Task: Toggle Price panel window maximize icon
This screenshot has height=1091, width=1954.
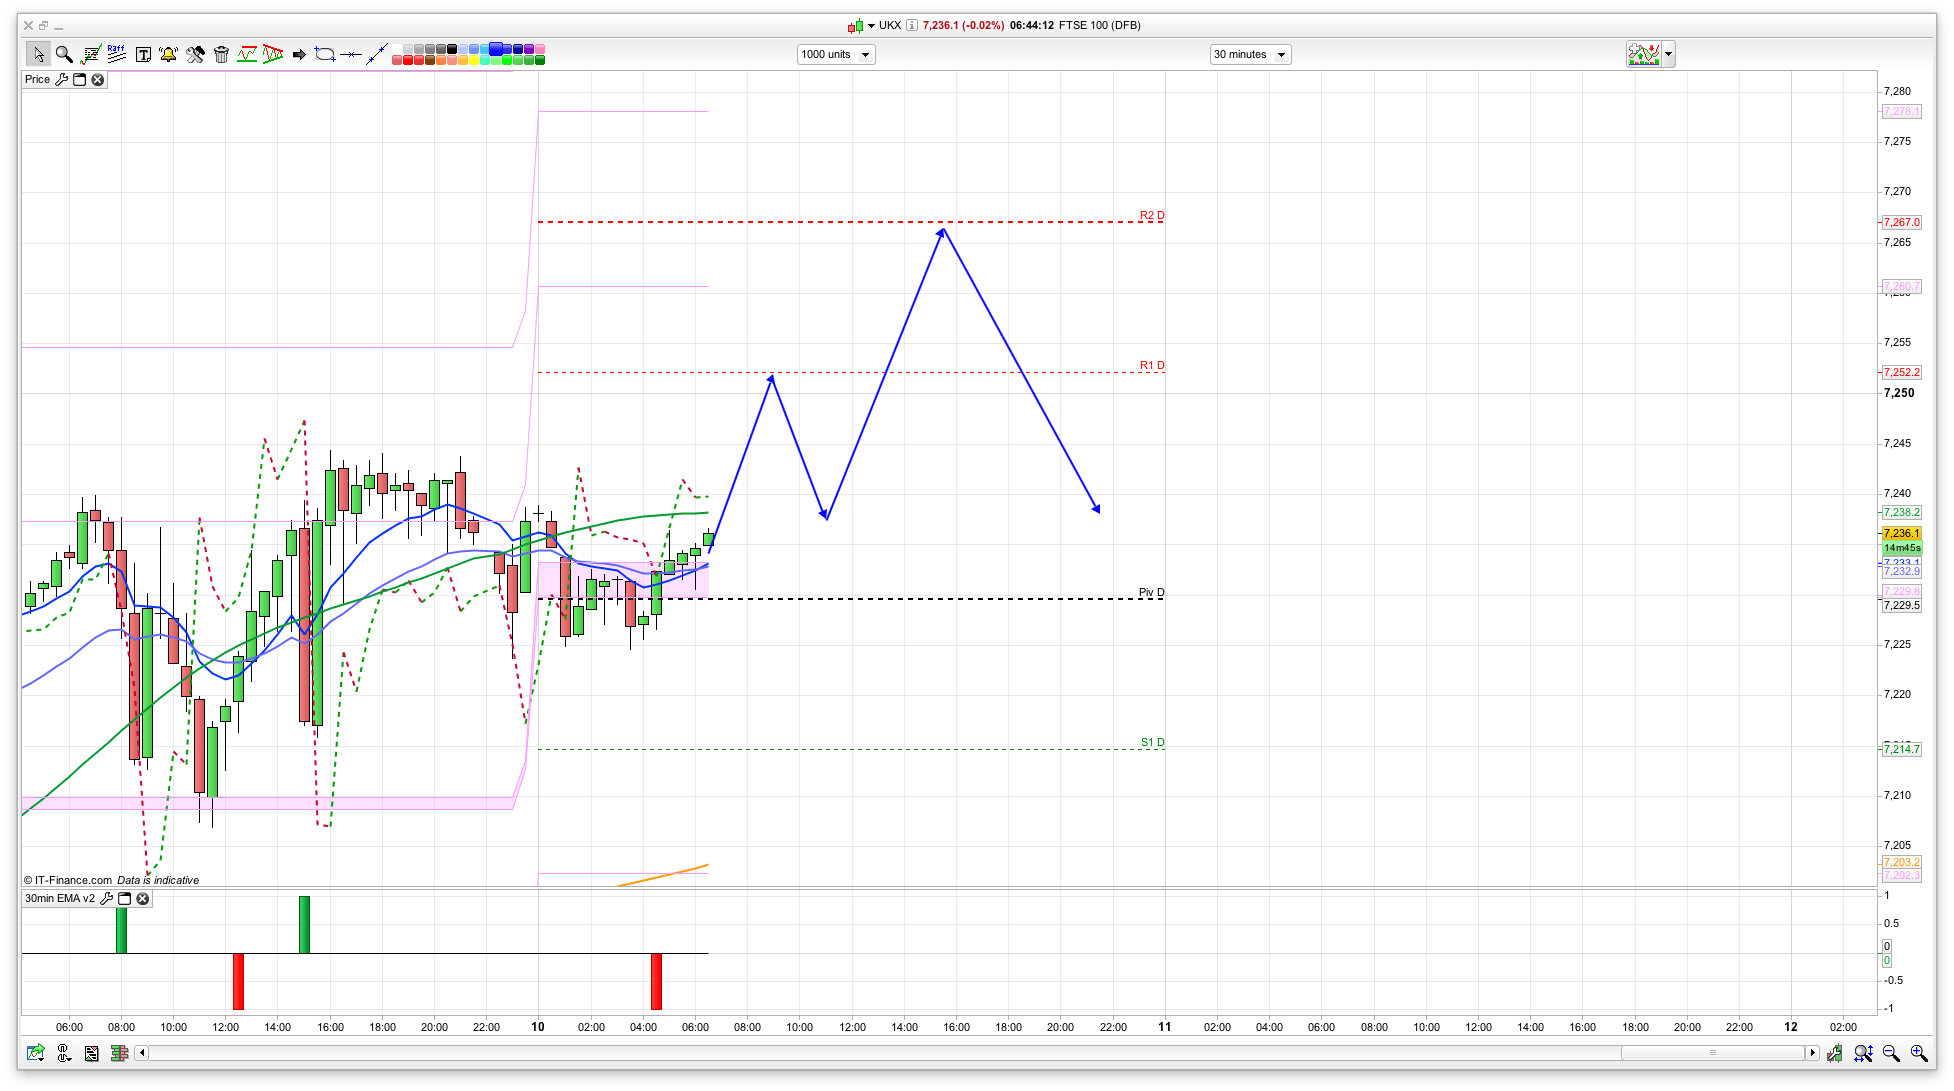Action: tap(80, 79)
